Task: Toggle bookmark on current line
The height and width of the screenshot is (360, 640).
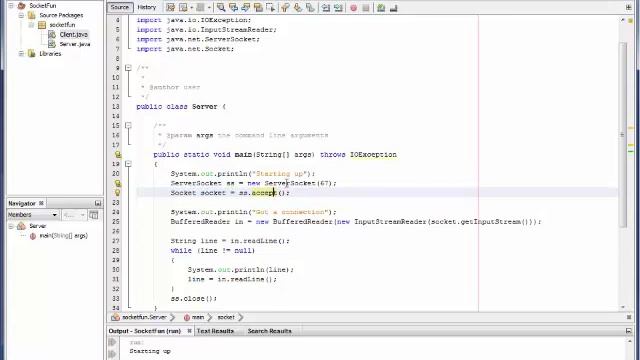Action: [310, 7]
